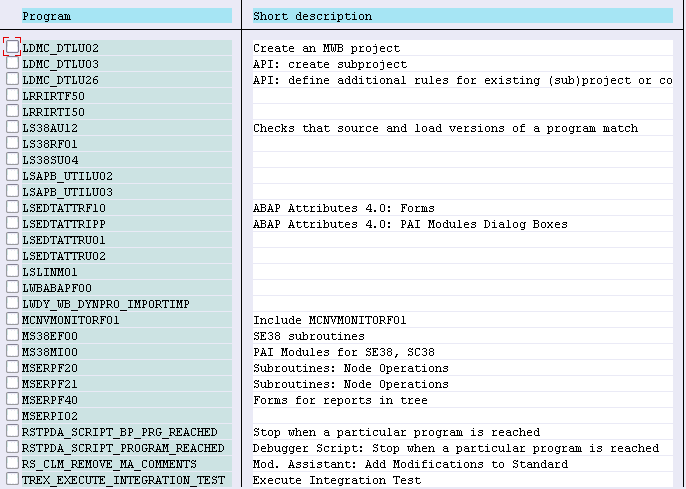This screenshot has height=489, width=686.
Task: Click program name RS_CLM_REMOVE_MA_COMMENTS
Action: (x=109, y=464)
